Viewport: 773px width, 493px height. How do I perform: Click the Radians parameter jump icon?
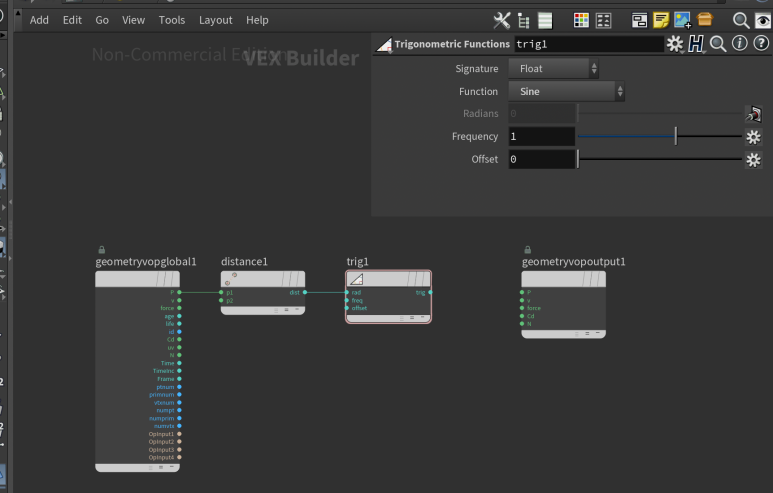753,114
